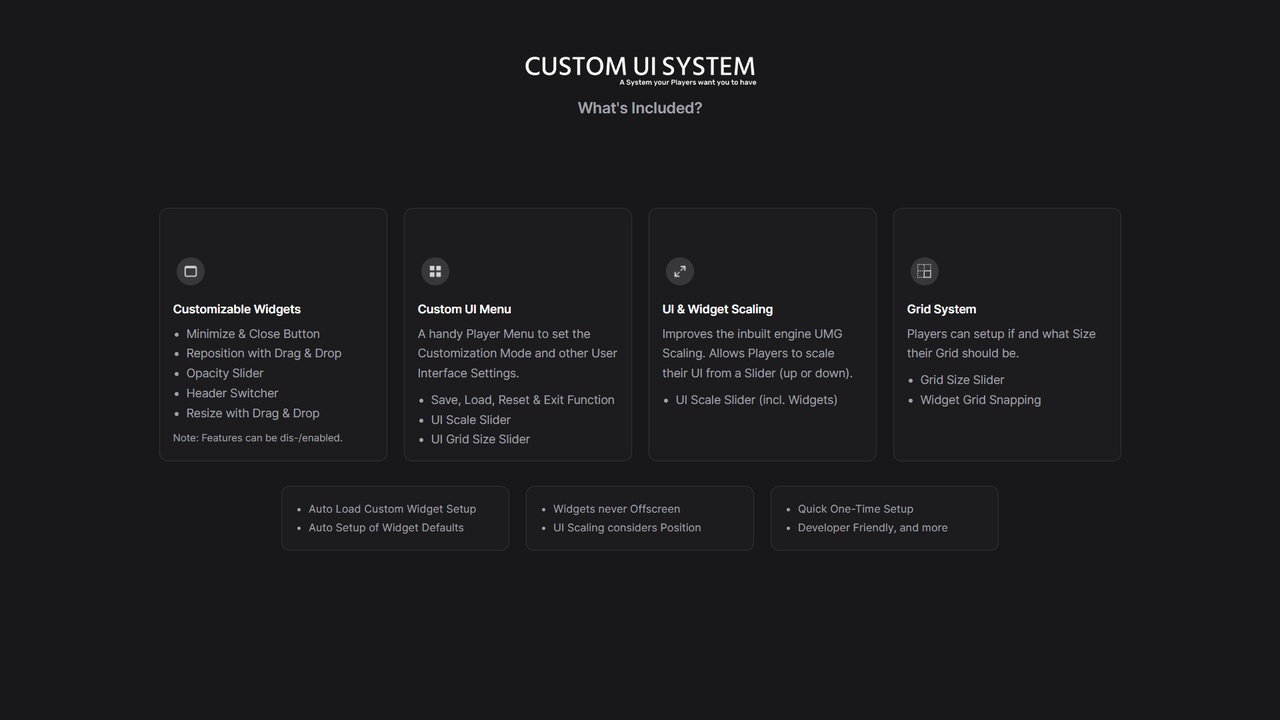Click the note 'Features can be dis-/enabled.'
Image resolution: width=1280 pixels, height=720 pixels.
(x=258, y=438)
